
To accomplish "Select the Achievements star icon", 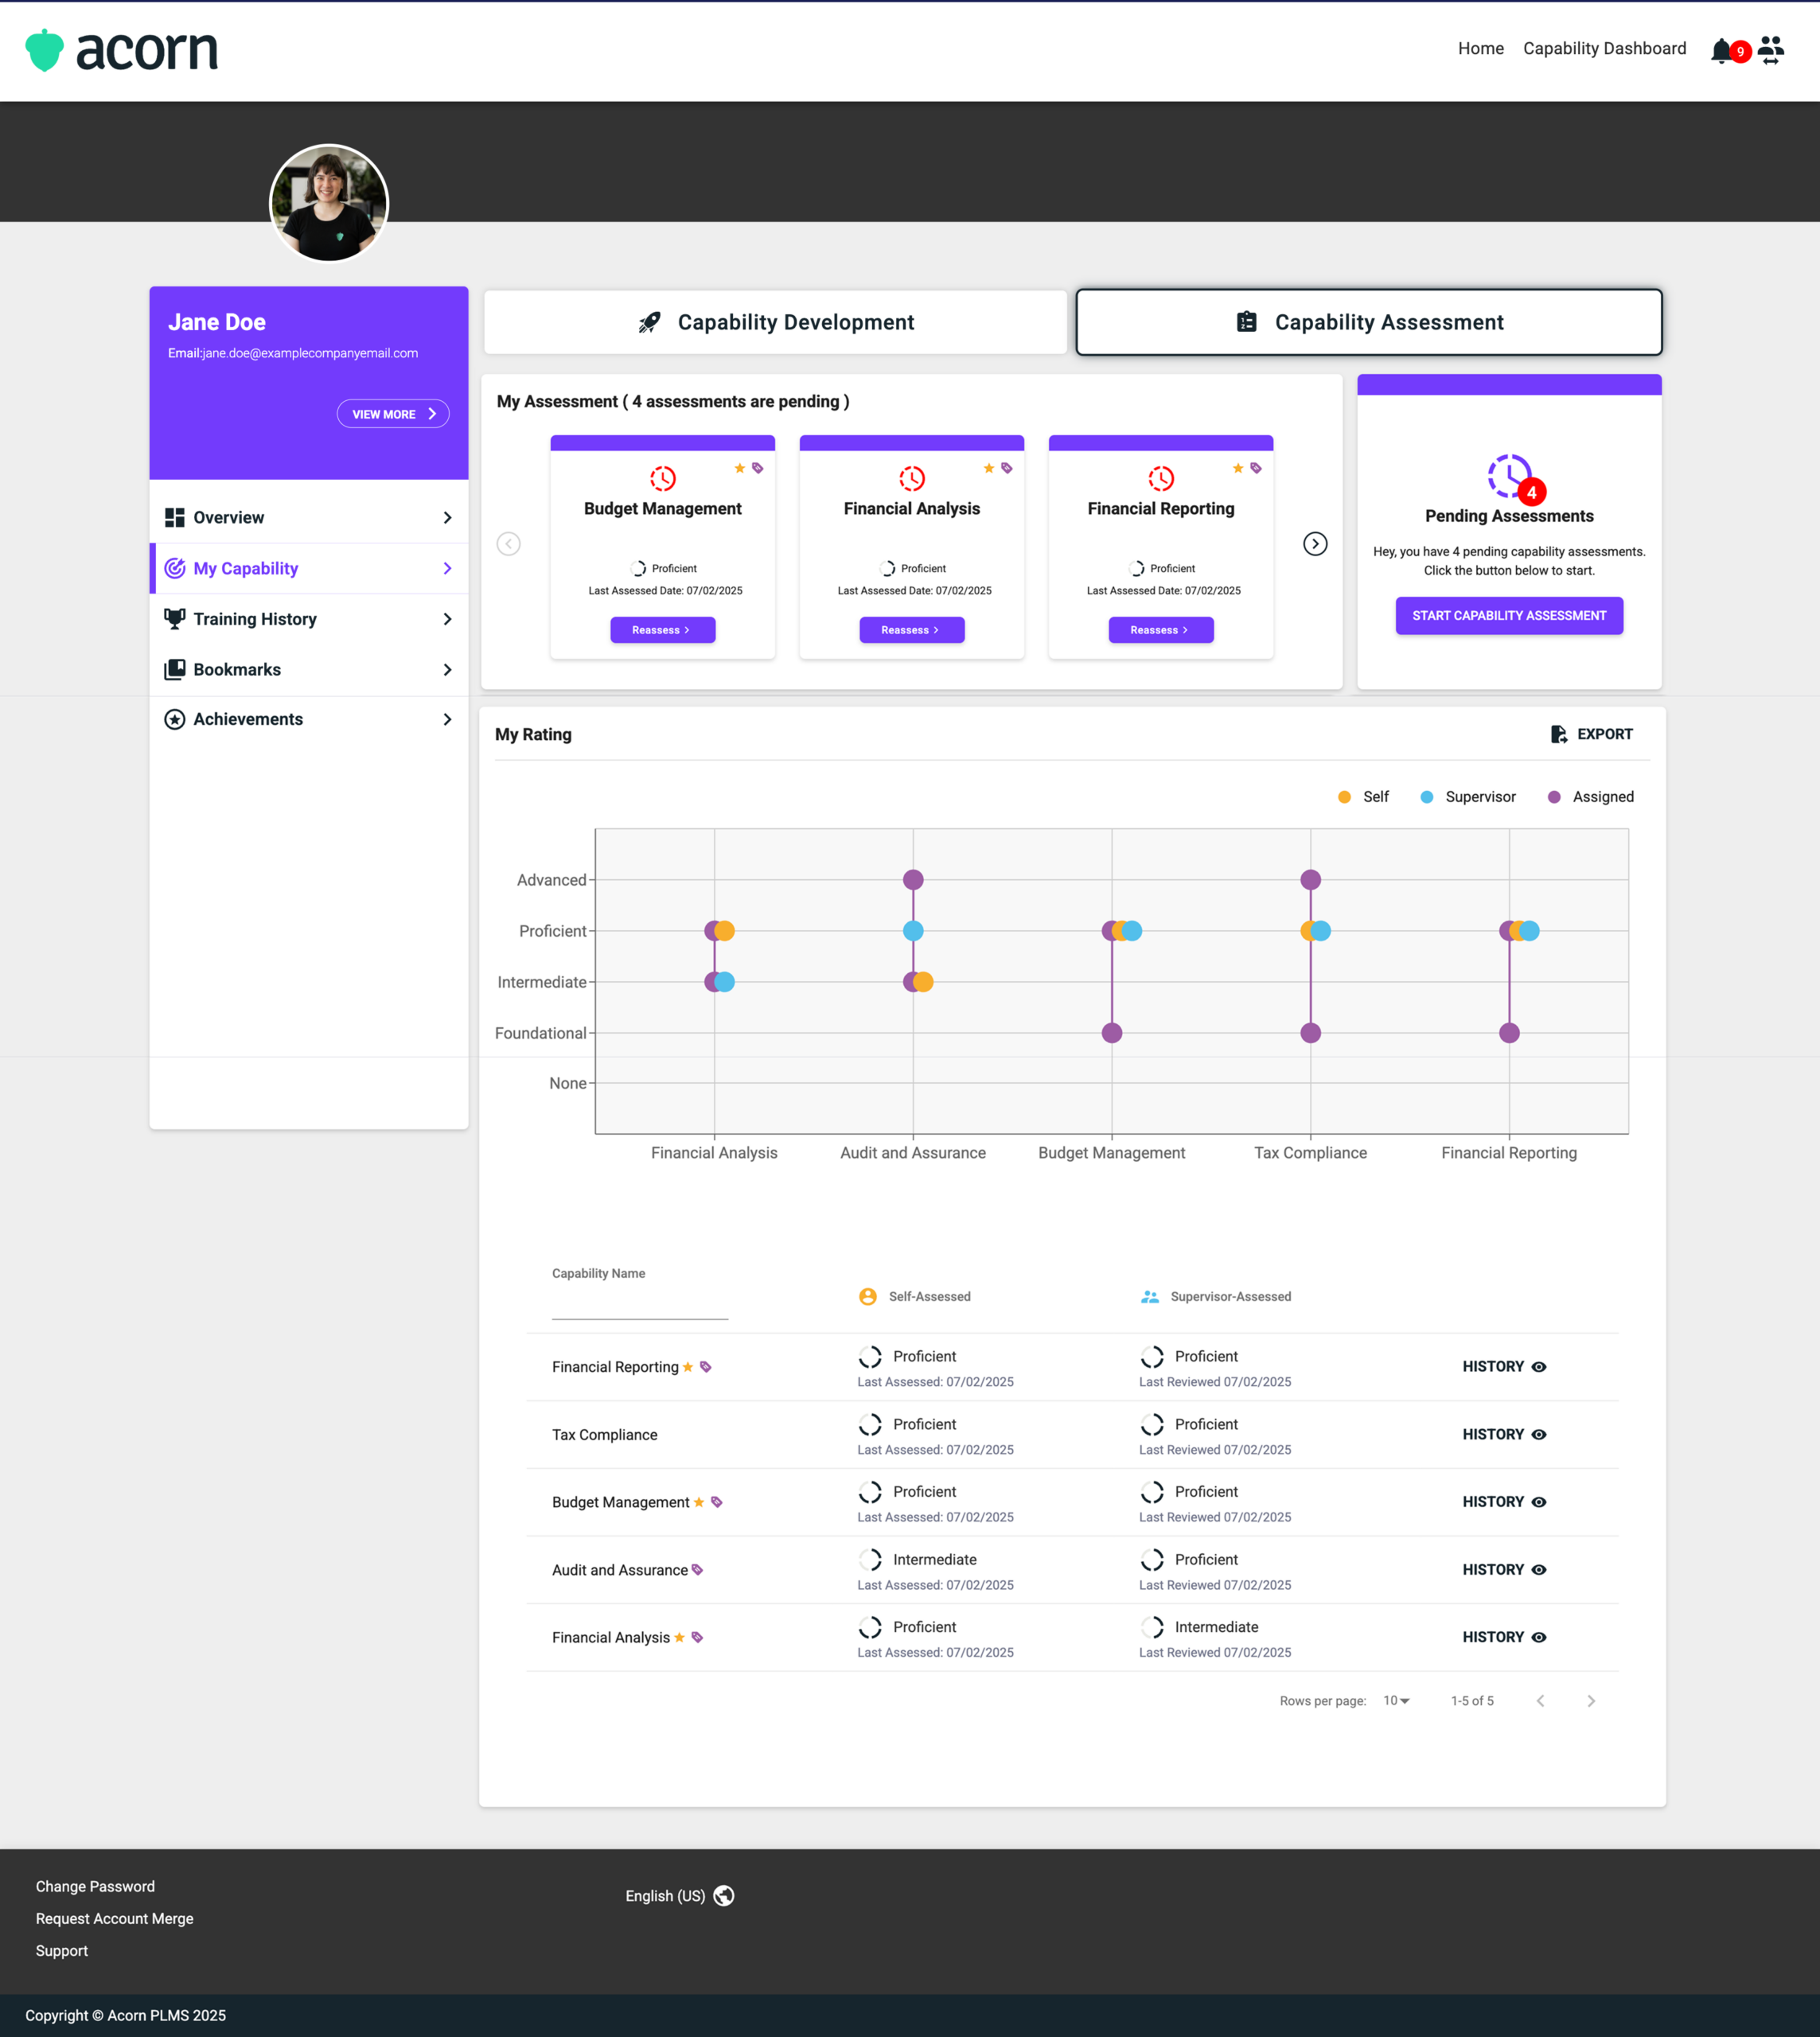I will tap(174, 719).
